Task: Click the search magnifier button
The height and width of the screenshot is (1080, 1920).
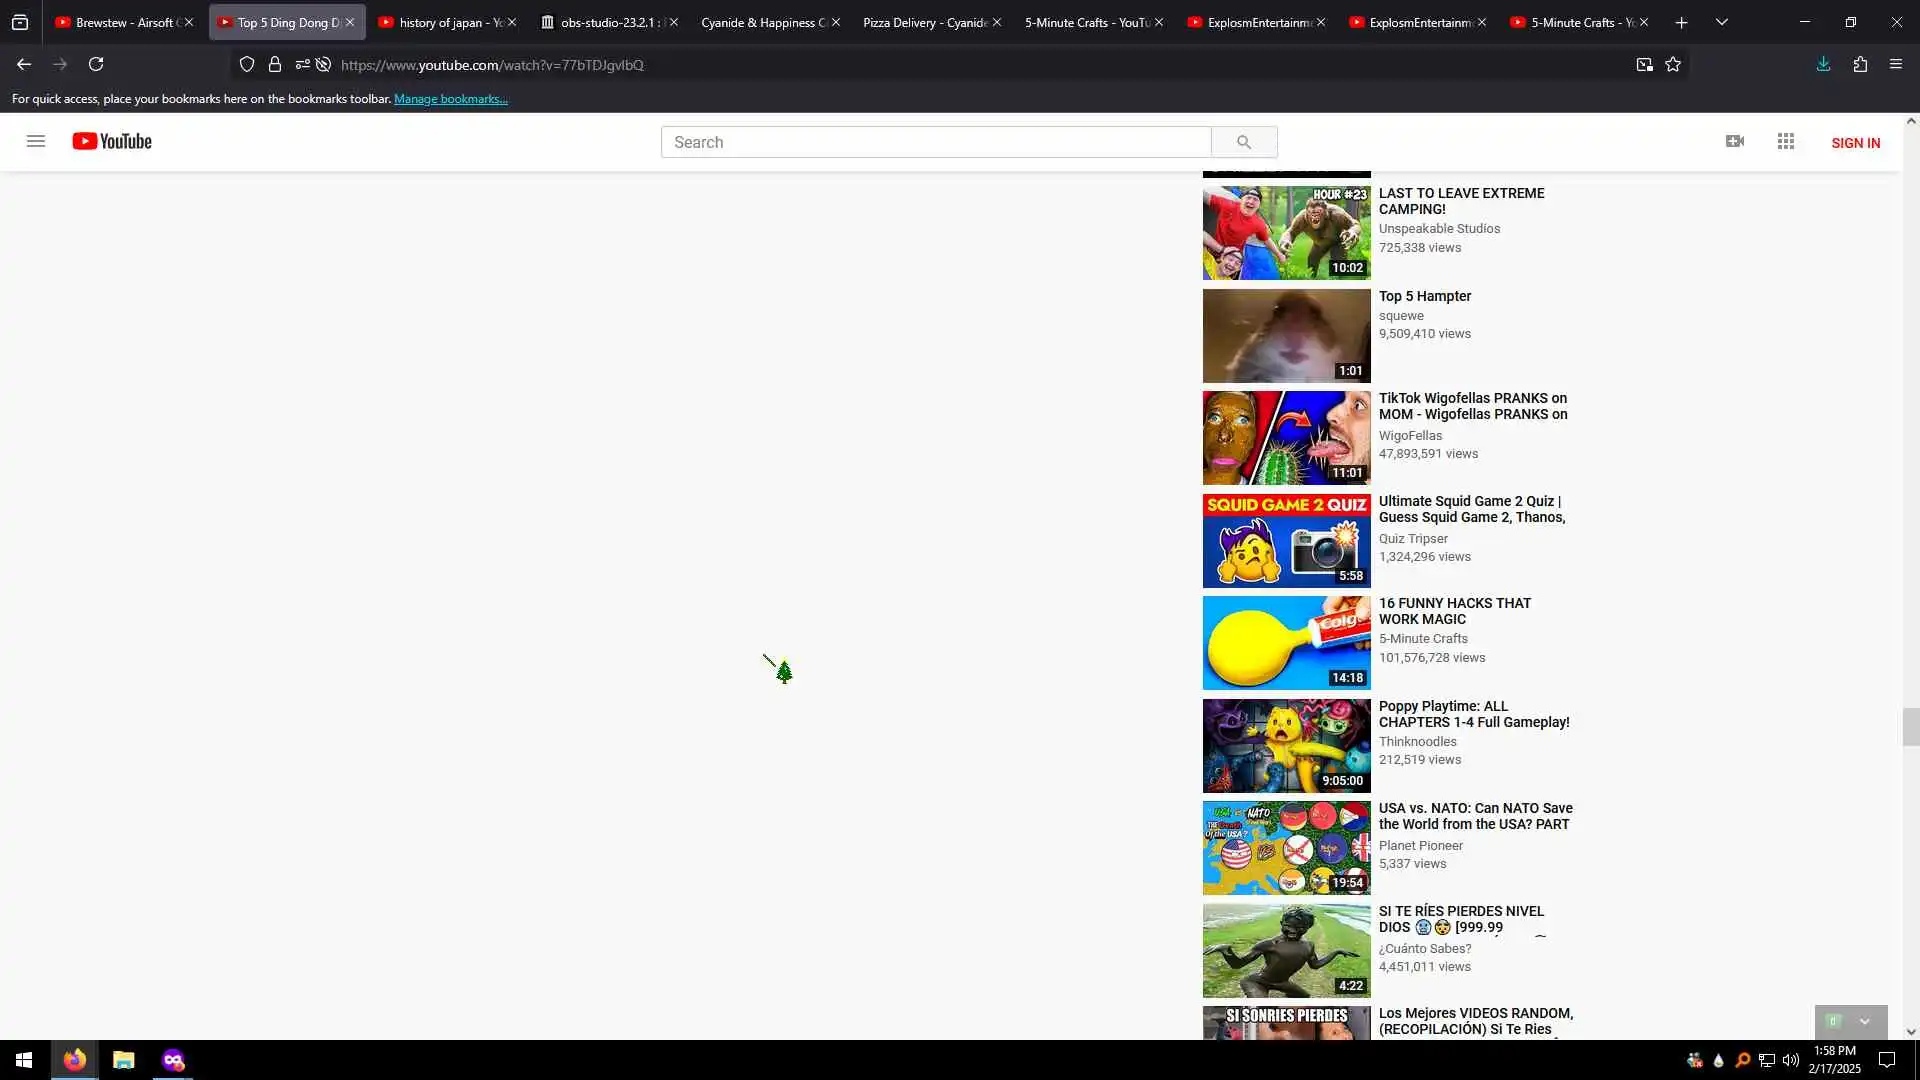Action: [x=1243, y=142]
